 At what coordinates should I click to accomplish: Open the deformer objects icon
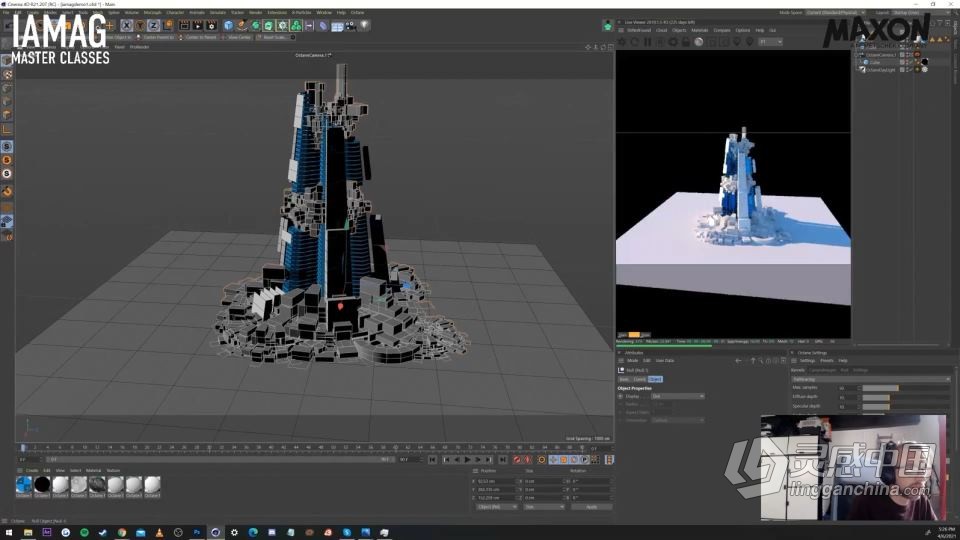click(323, 25)
